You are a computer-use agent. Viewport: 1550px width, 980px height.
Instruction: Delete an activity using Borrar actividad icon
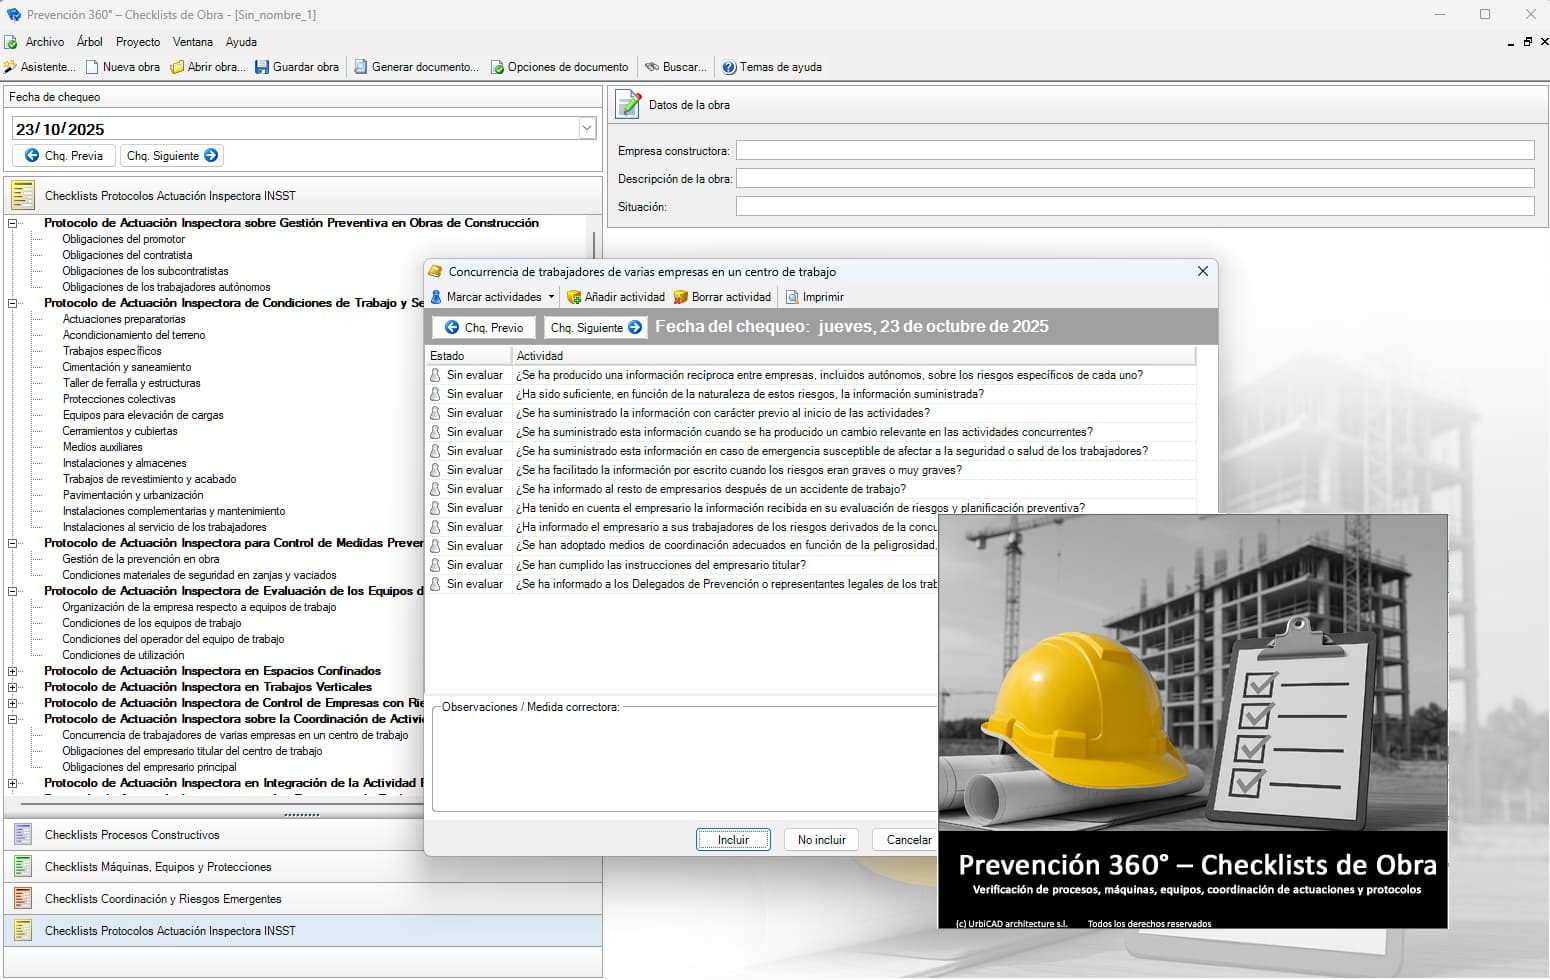722,296
